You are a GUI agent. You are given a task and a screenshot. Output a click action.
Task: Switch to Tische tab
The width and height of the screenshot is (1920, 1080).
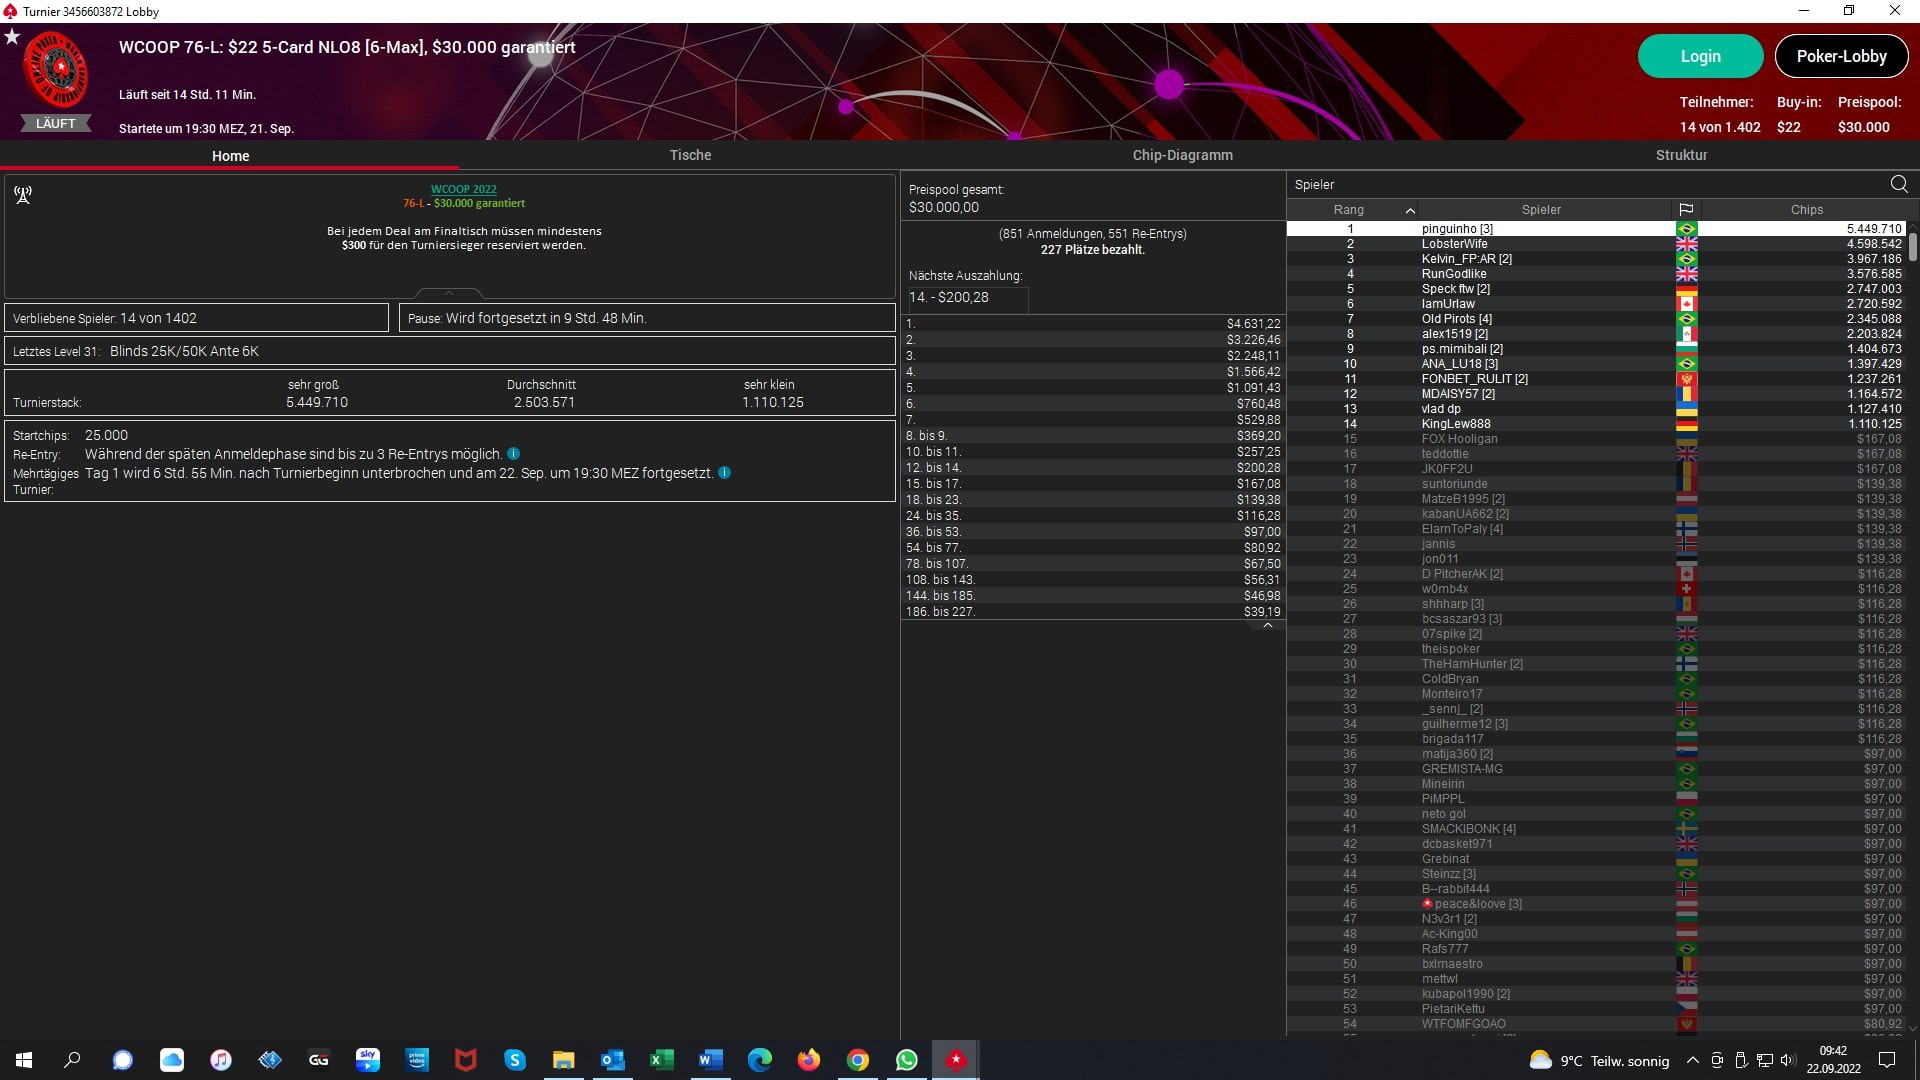tap(690, 155)
